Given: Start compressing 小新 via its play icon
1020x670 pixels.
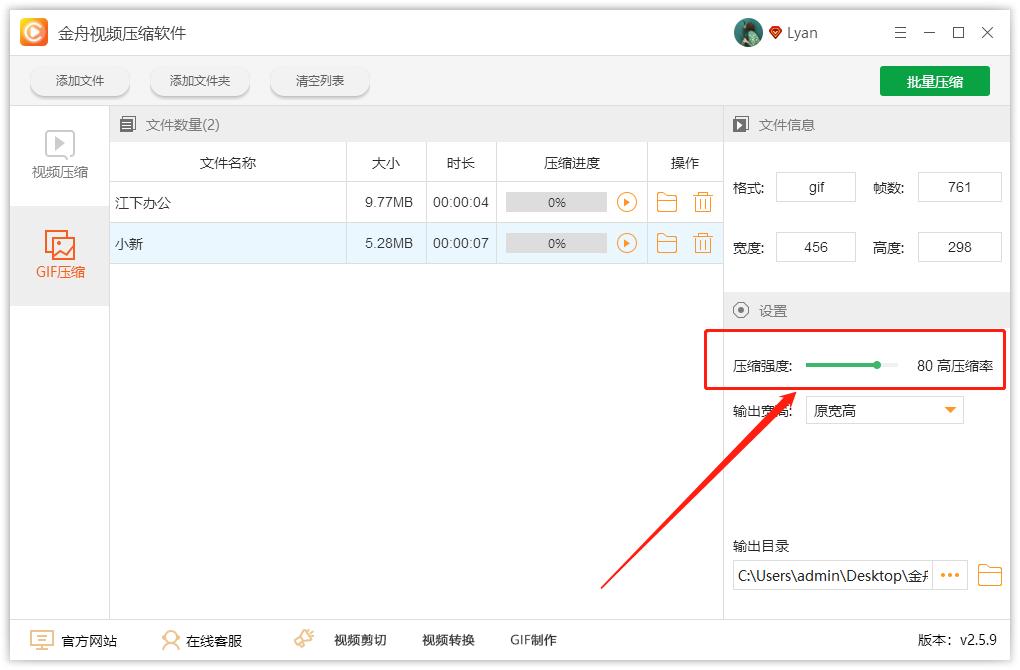Looking at the screenshot, I should tap(629, 242).
